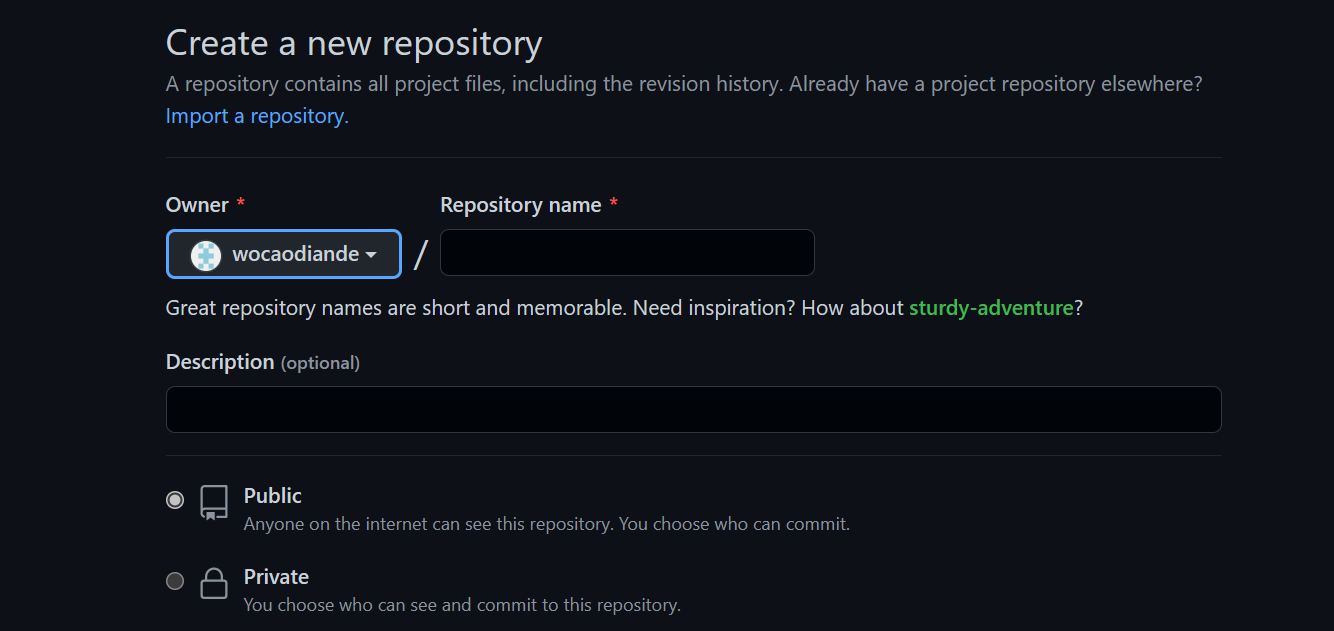1334x631 pixels.
Task: Follow the Import a repository link
Action: point(257,116)
